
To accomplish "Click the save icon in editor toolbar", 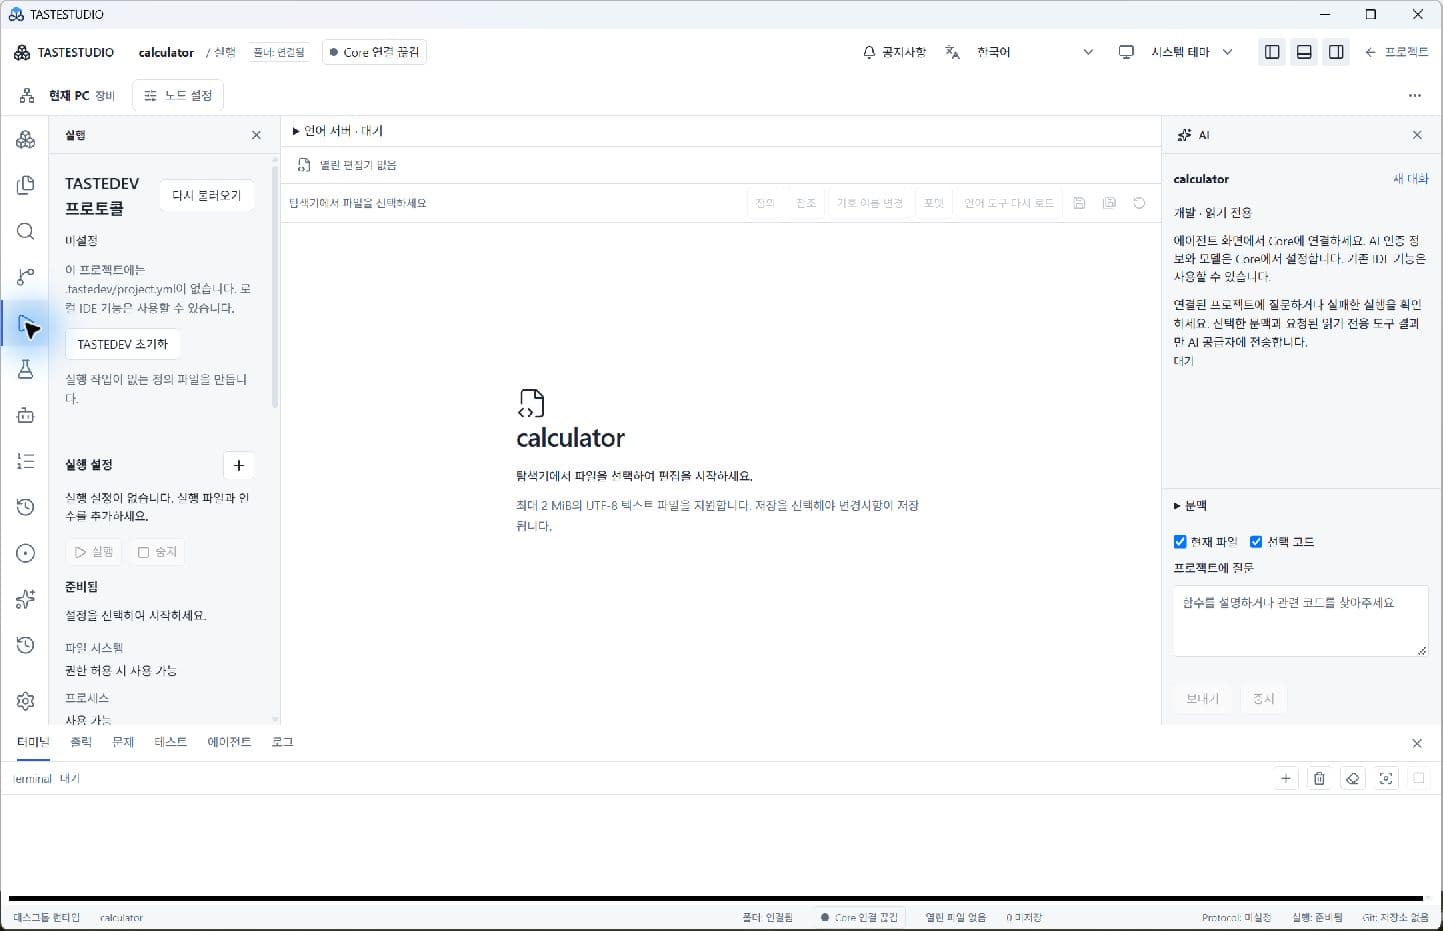I will click(1079, 203).
